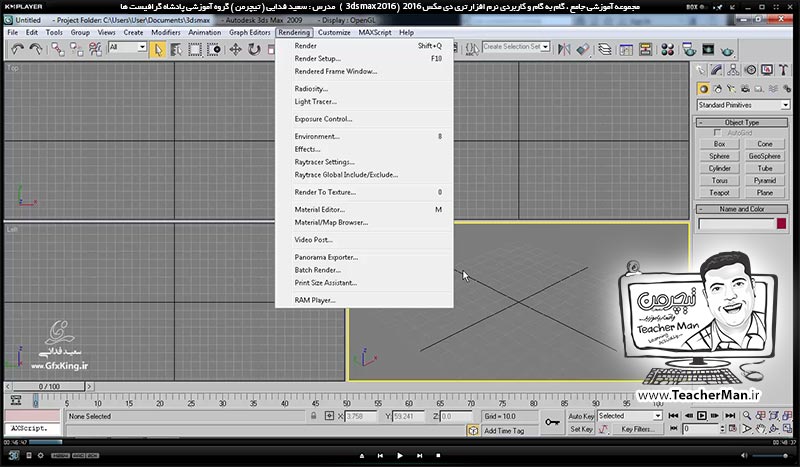
Task: Toggle the Selection Lock padlock
Action: click(313, 416)
